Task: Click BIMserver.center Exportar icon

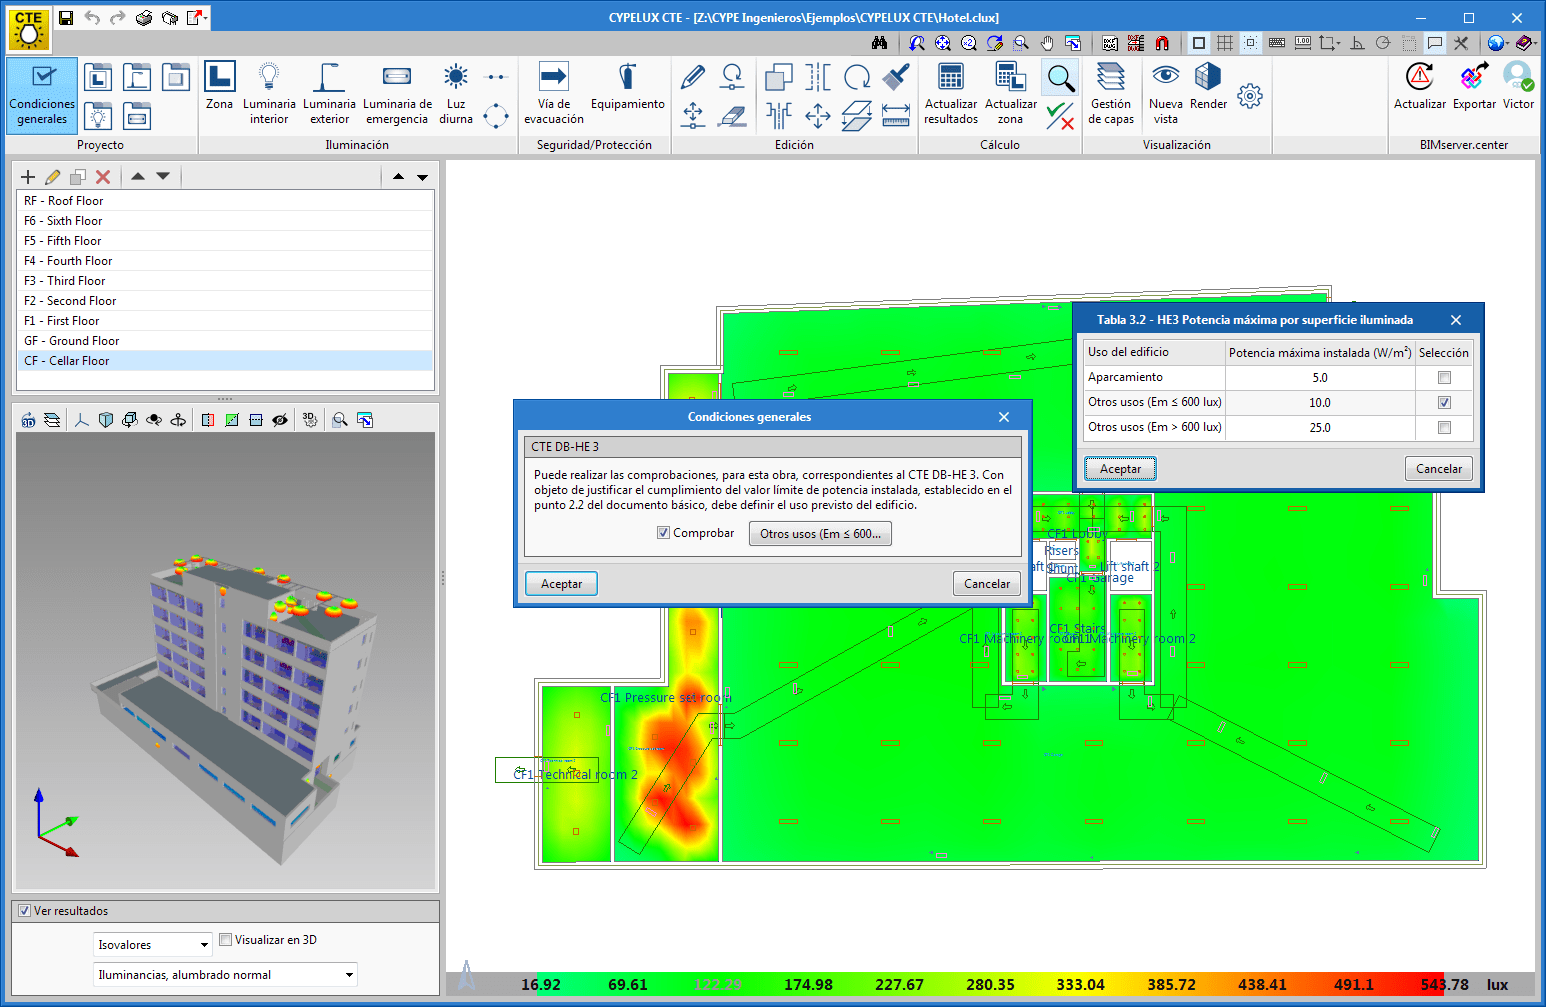Action: pos(1474,86)
